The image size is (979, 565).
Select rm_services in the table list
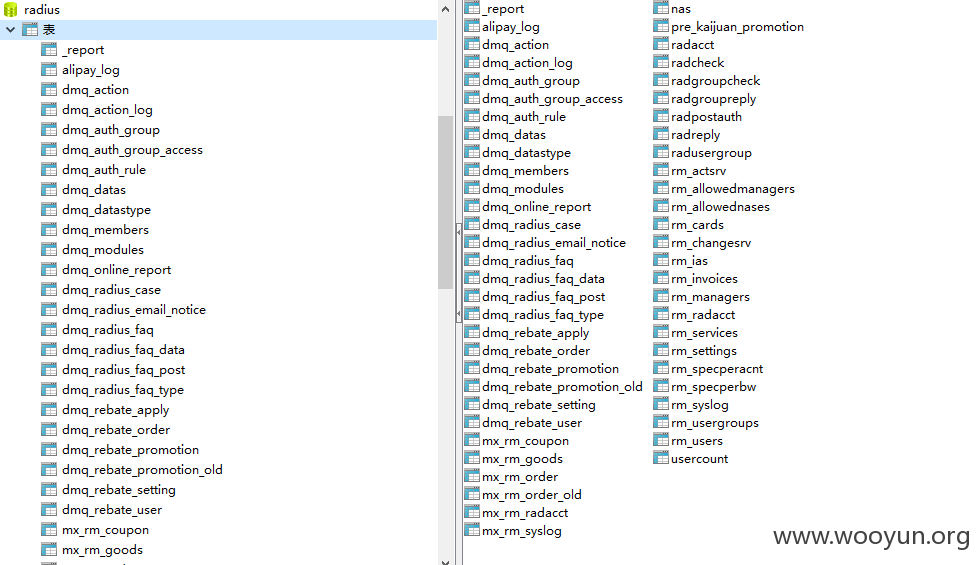[x=704, y=333]
